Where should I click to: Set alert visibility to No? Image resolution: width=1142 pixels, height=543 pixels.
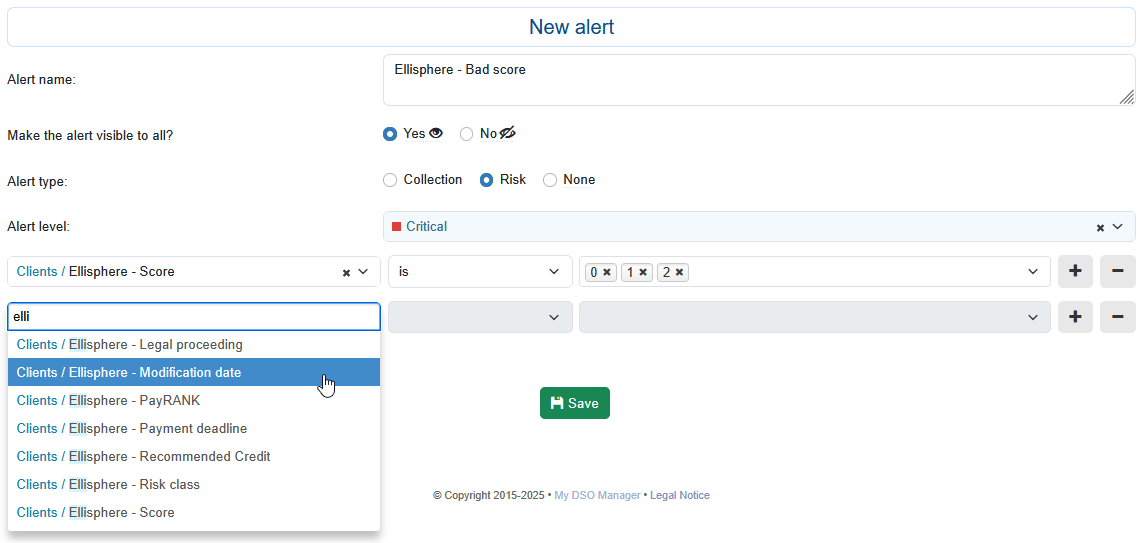[467, 134]
